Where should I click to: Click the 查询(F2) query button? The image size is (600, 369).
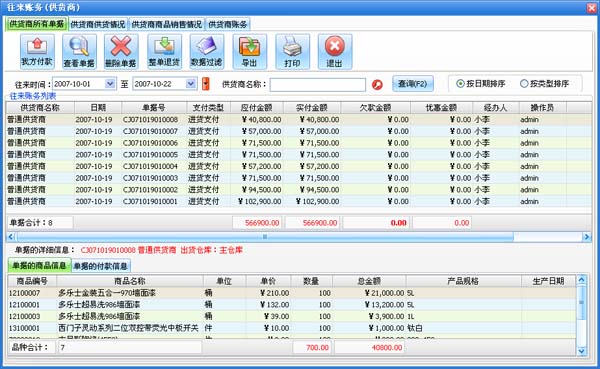(x=412, y=83)
